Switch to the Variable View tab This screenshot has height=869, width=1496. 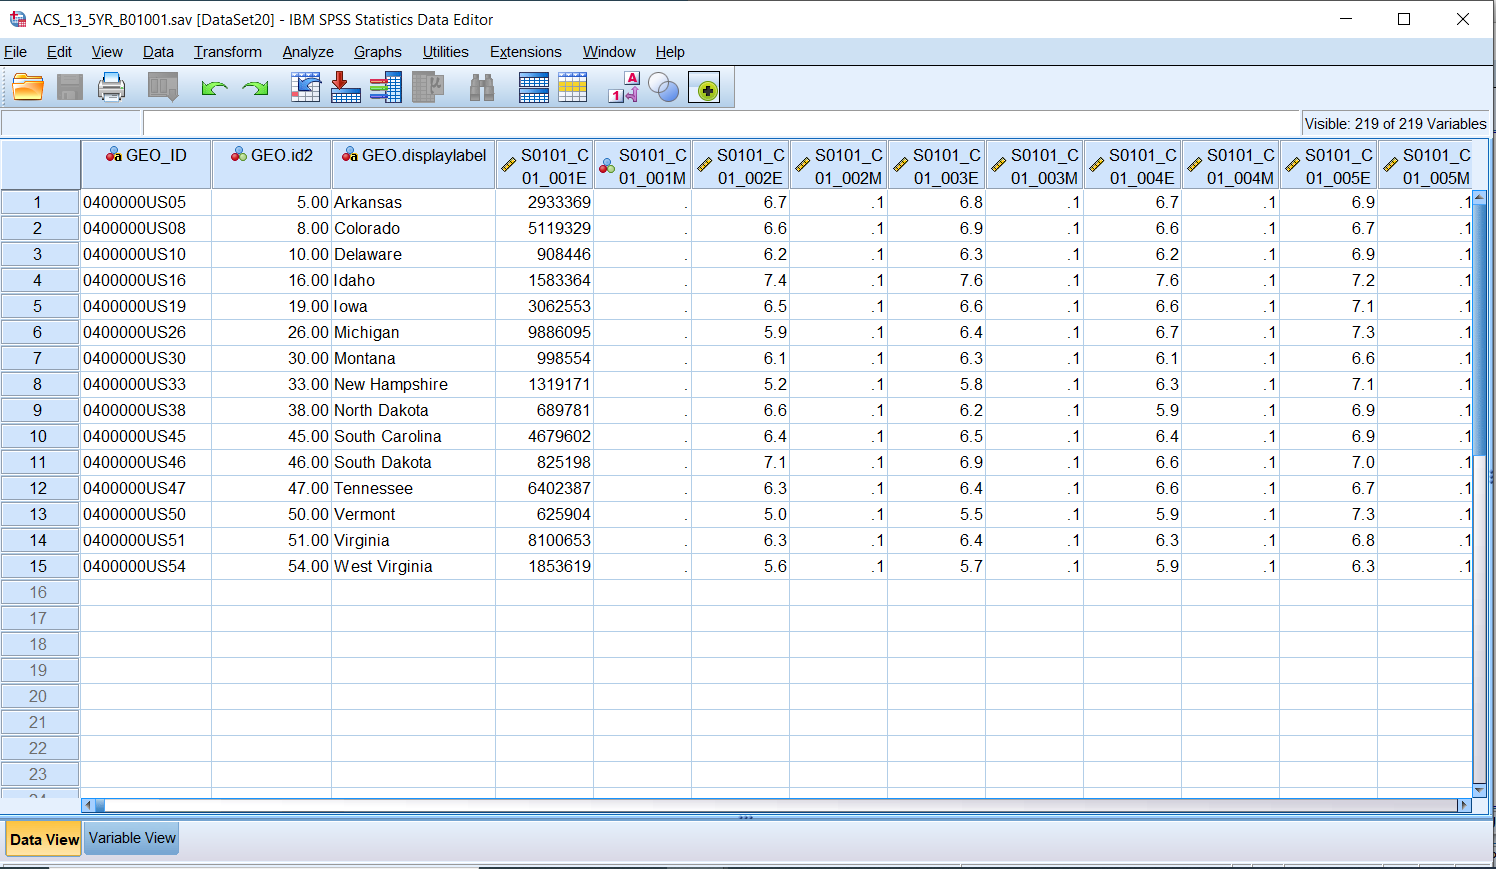point(132,838)
